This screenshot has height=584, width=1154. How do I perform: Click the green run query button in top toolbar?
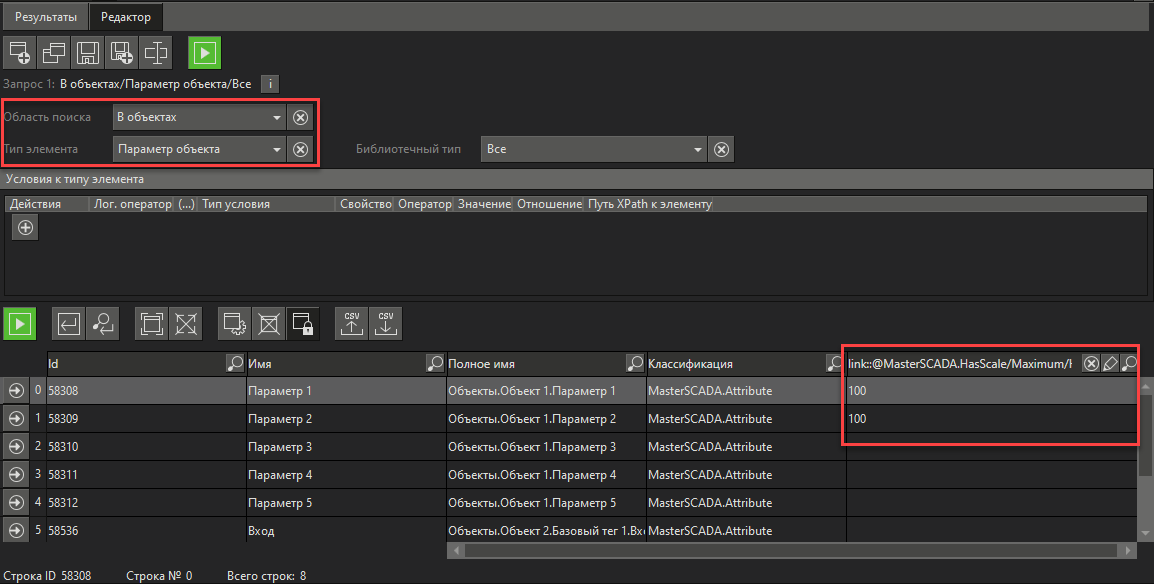(204, 53)
